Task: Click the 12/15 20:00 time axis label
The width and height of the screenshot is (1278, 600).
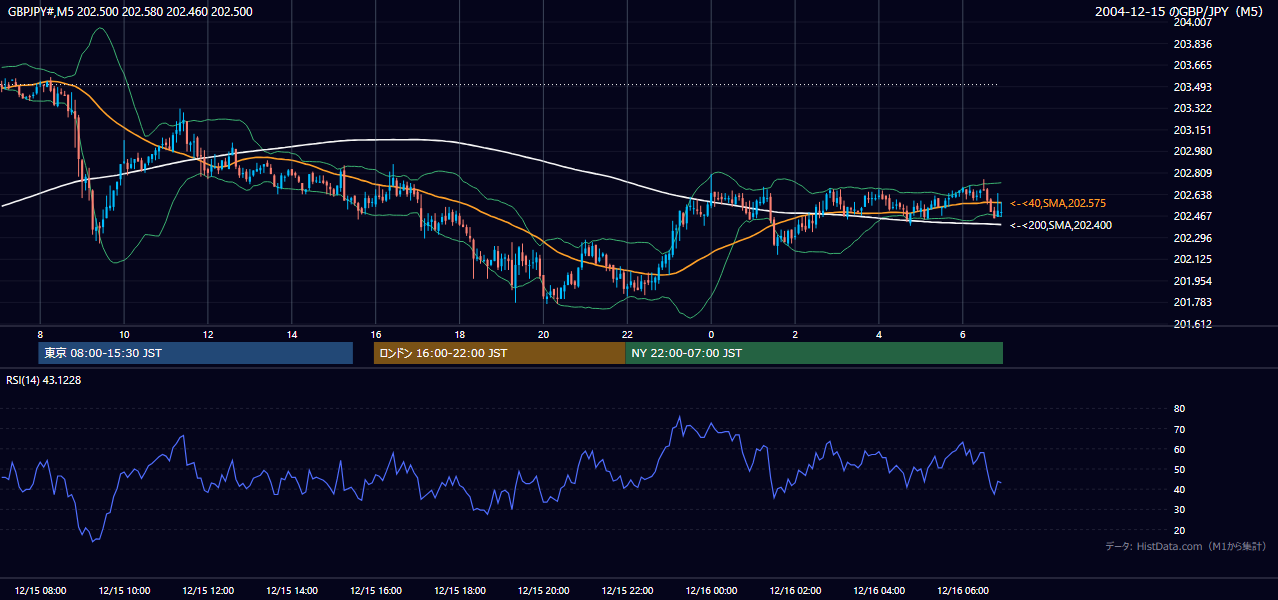Action: pos(544,590)
